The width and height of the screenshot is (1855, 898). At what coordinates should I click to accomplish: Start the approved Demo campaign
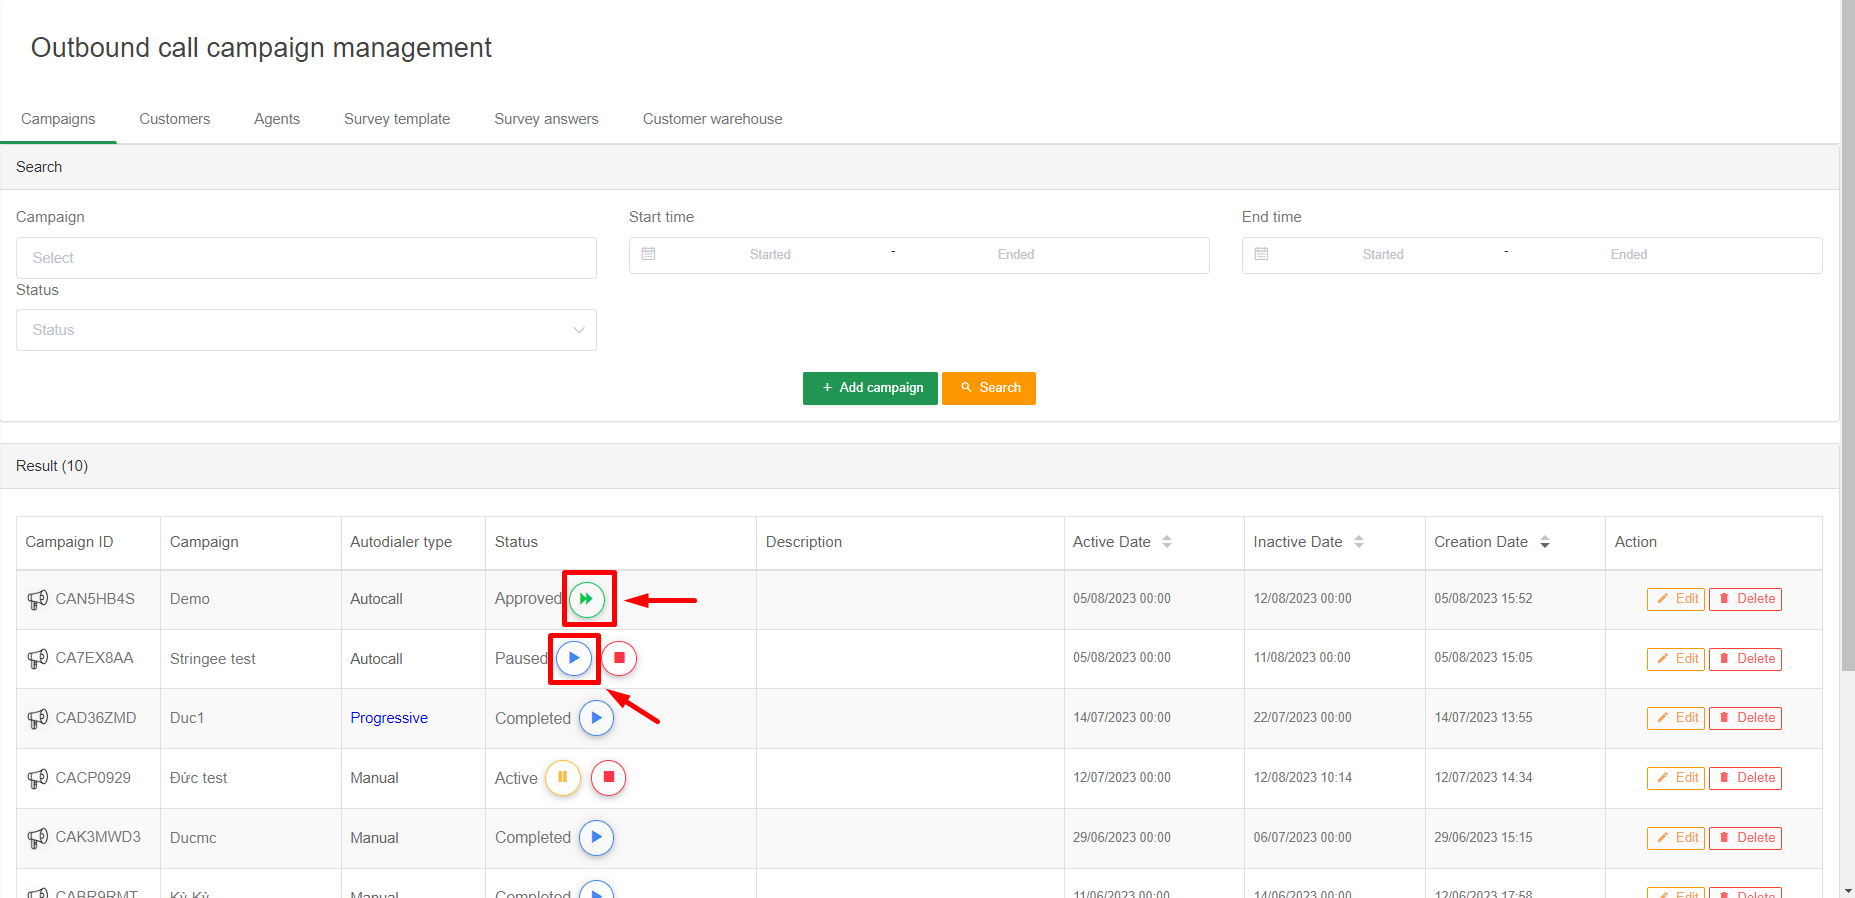587,599
